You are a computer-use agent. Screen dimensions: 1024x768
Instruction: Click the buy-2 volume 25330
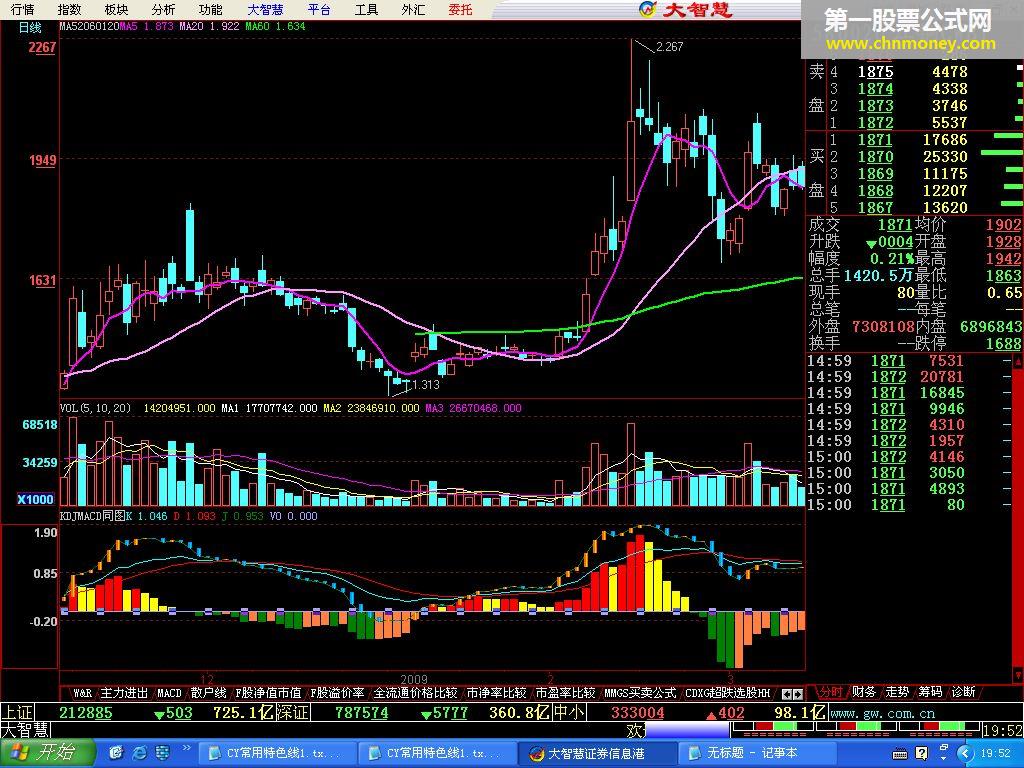coord(945,156)
